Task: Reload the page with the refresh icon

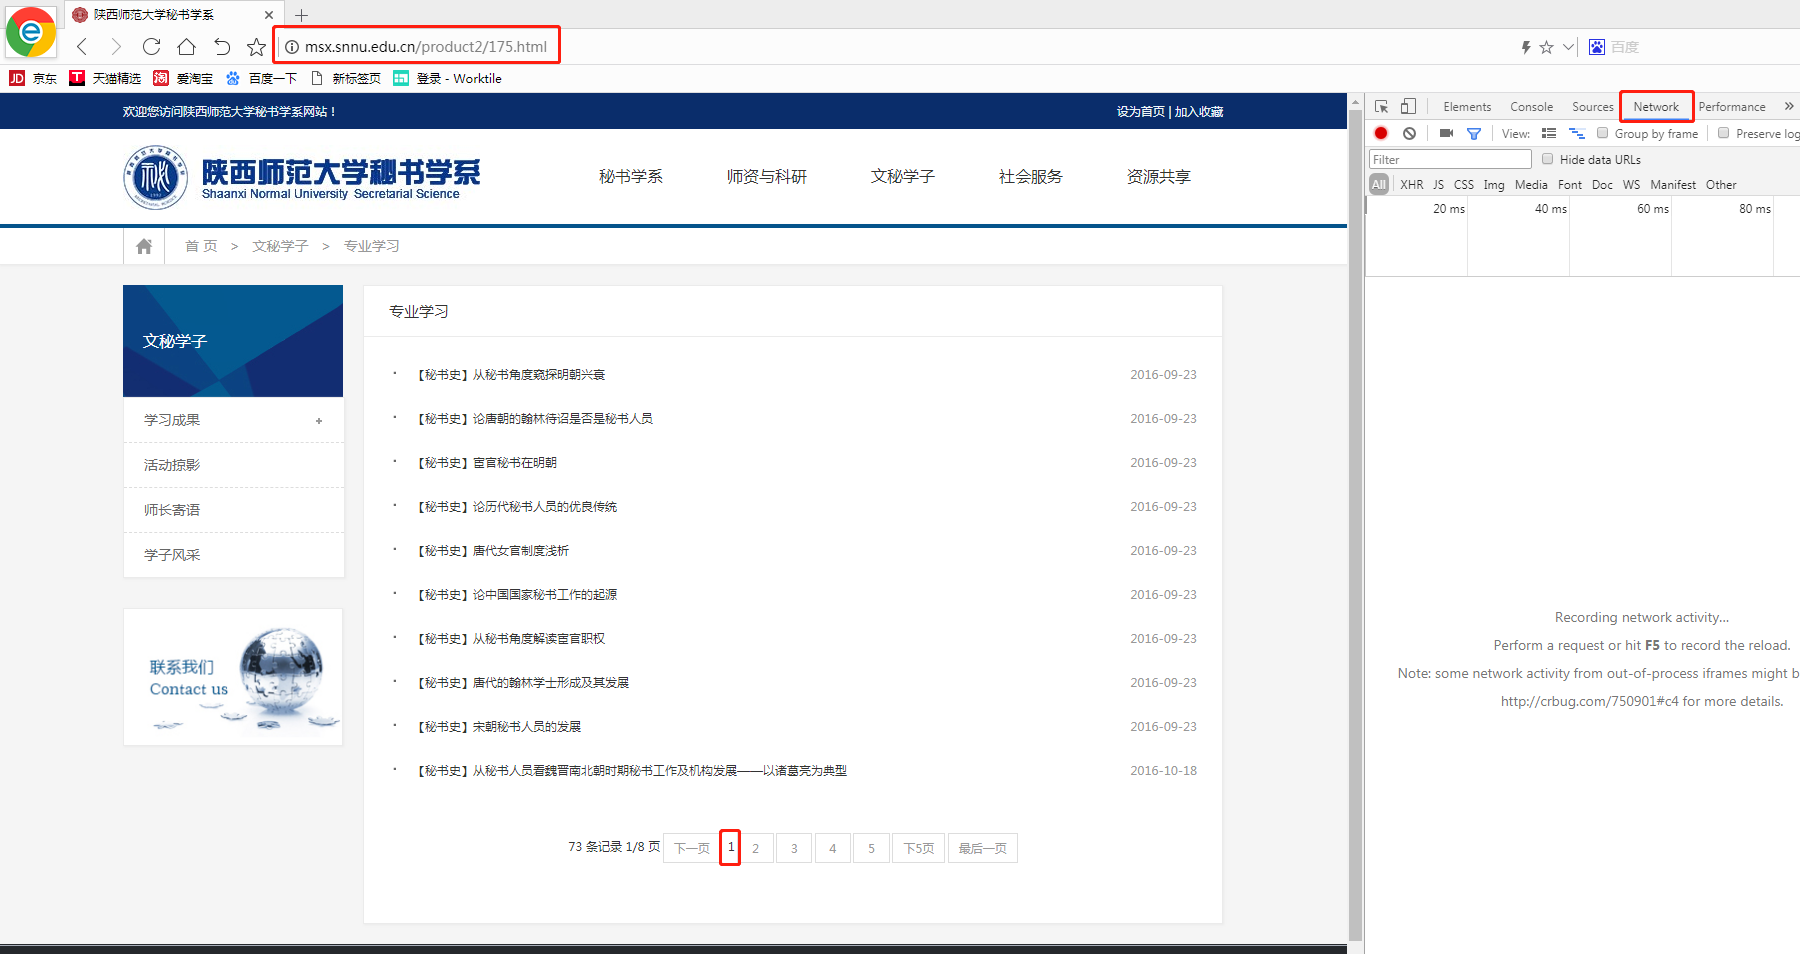Action: pyautogui.click(x=151, y=47)
